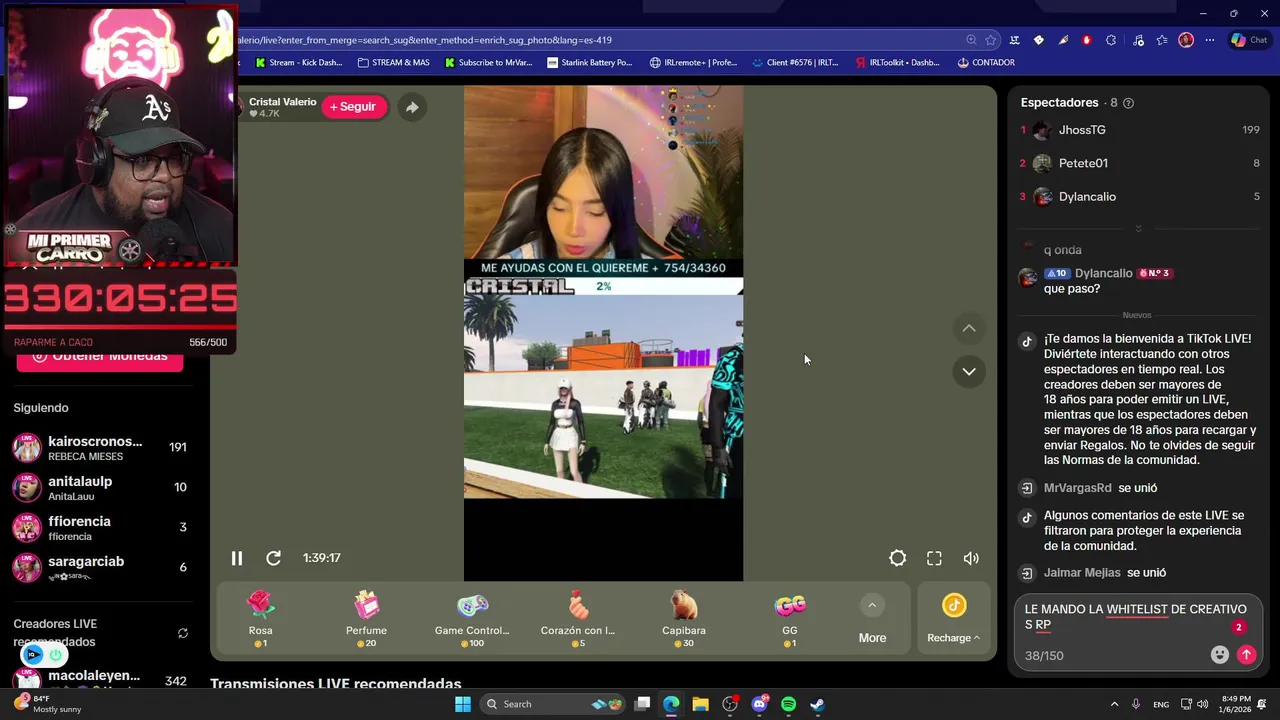This screenshot has width=1280, height=720.
Task: Open the stream settings gear icon
Action: 898,558
